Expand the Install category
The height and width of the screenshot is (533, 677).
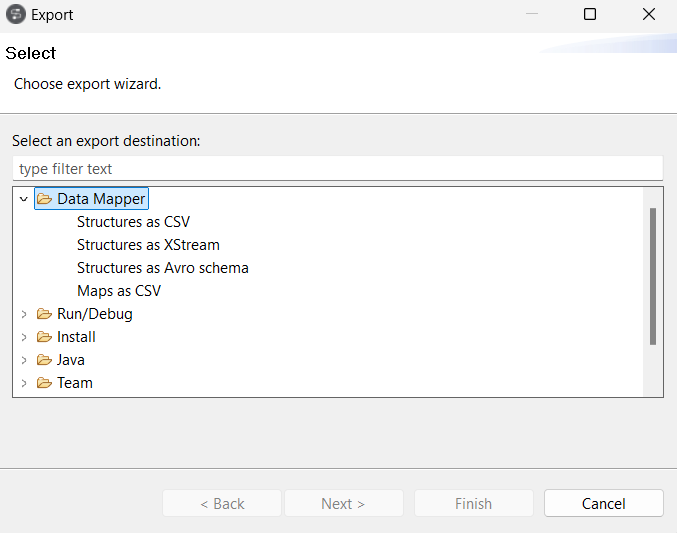click(24, 337)
